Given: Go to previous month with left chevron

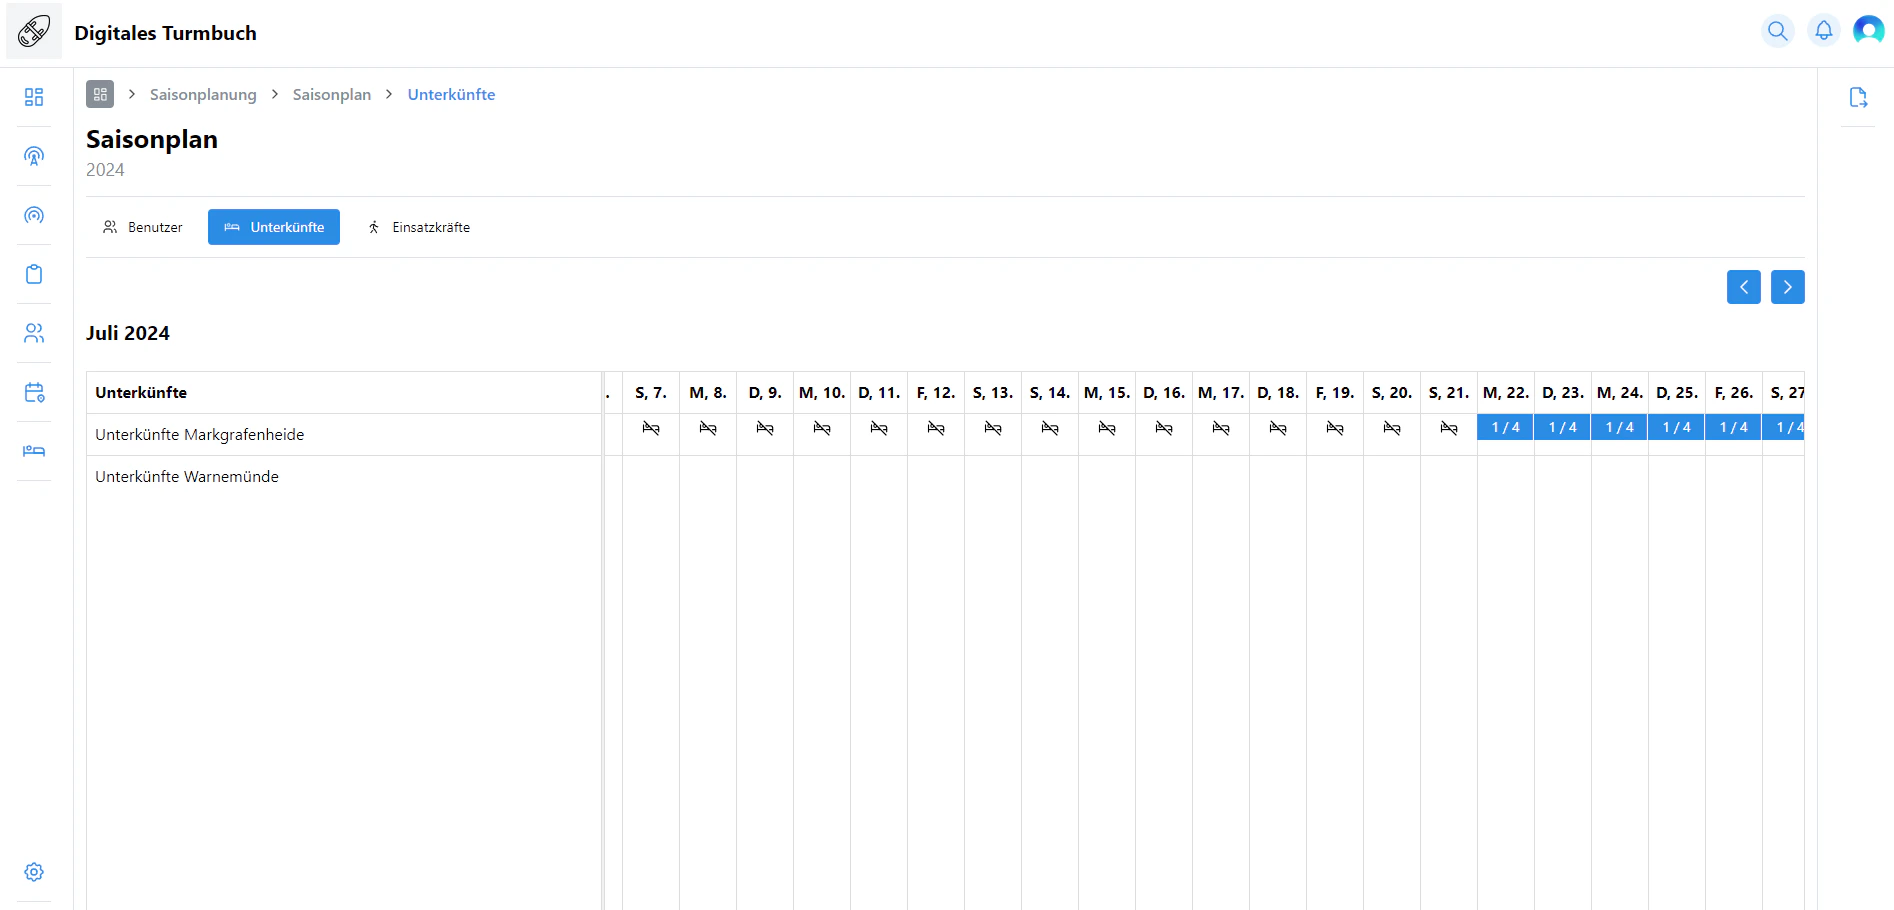Looking at the screenshot, I should point(1744,287).
